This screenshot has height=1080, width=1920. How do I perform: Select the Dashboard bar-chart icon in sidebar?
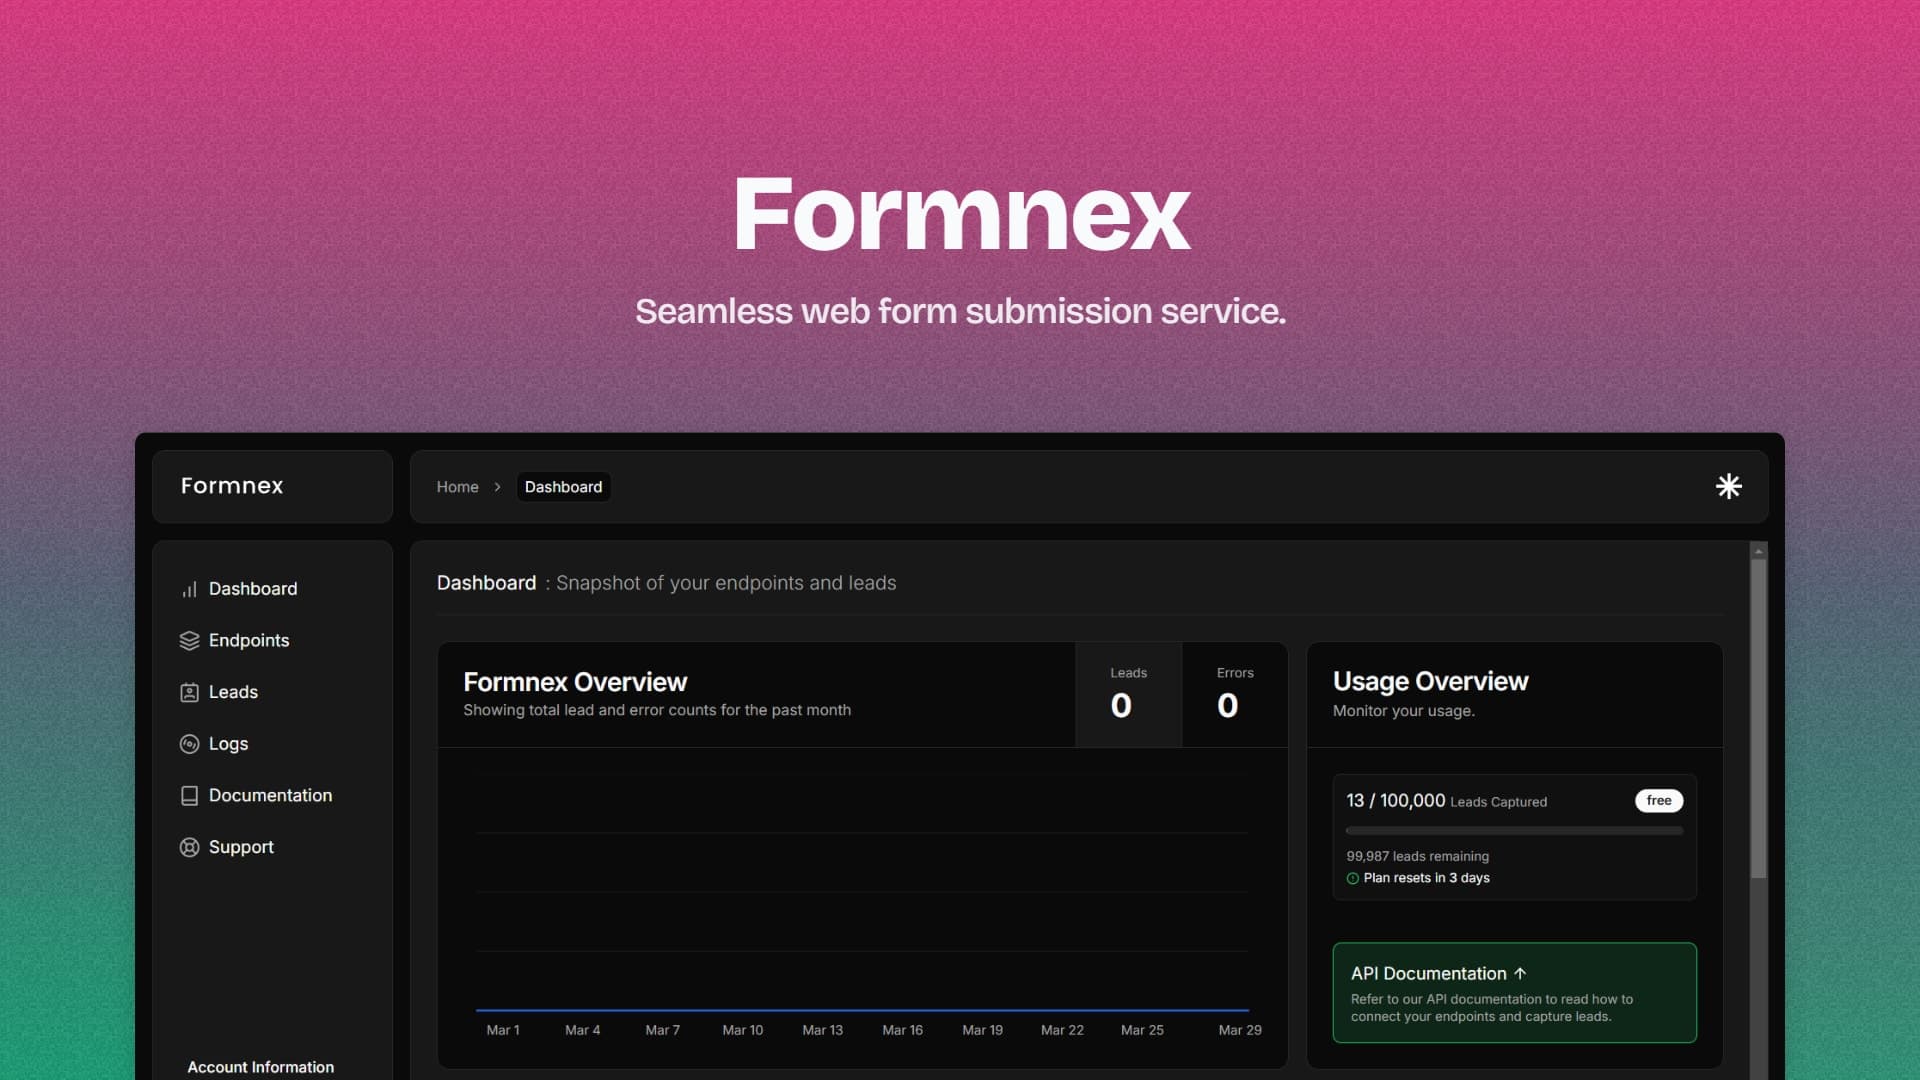pyautogui.click(x=190, y=589)
